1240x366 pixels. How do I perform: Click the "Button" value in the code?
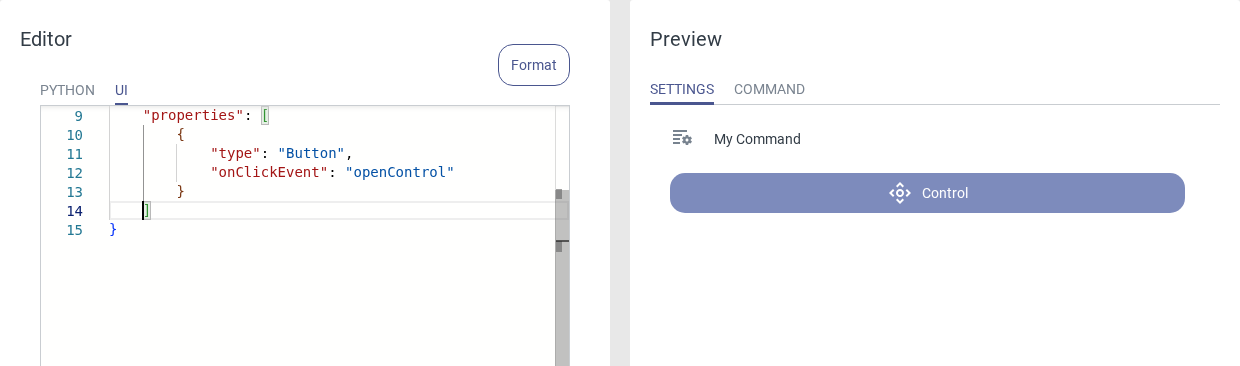click(311, 154)
